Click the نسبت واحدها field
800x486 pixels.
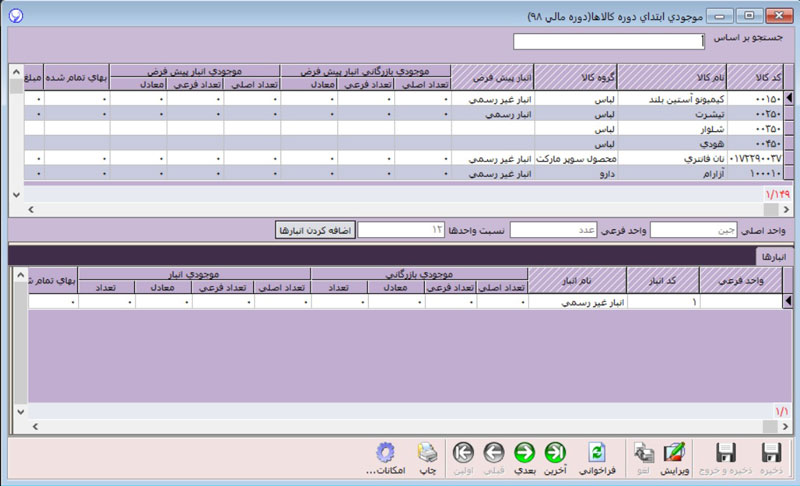400,230
